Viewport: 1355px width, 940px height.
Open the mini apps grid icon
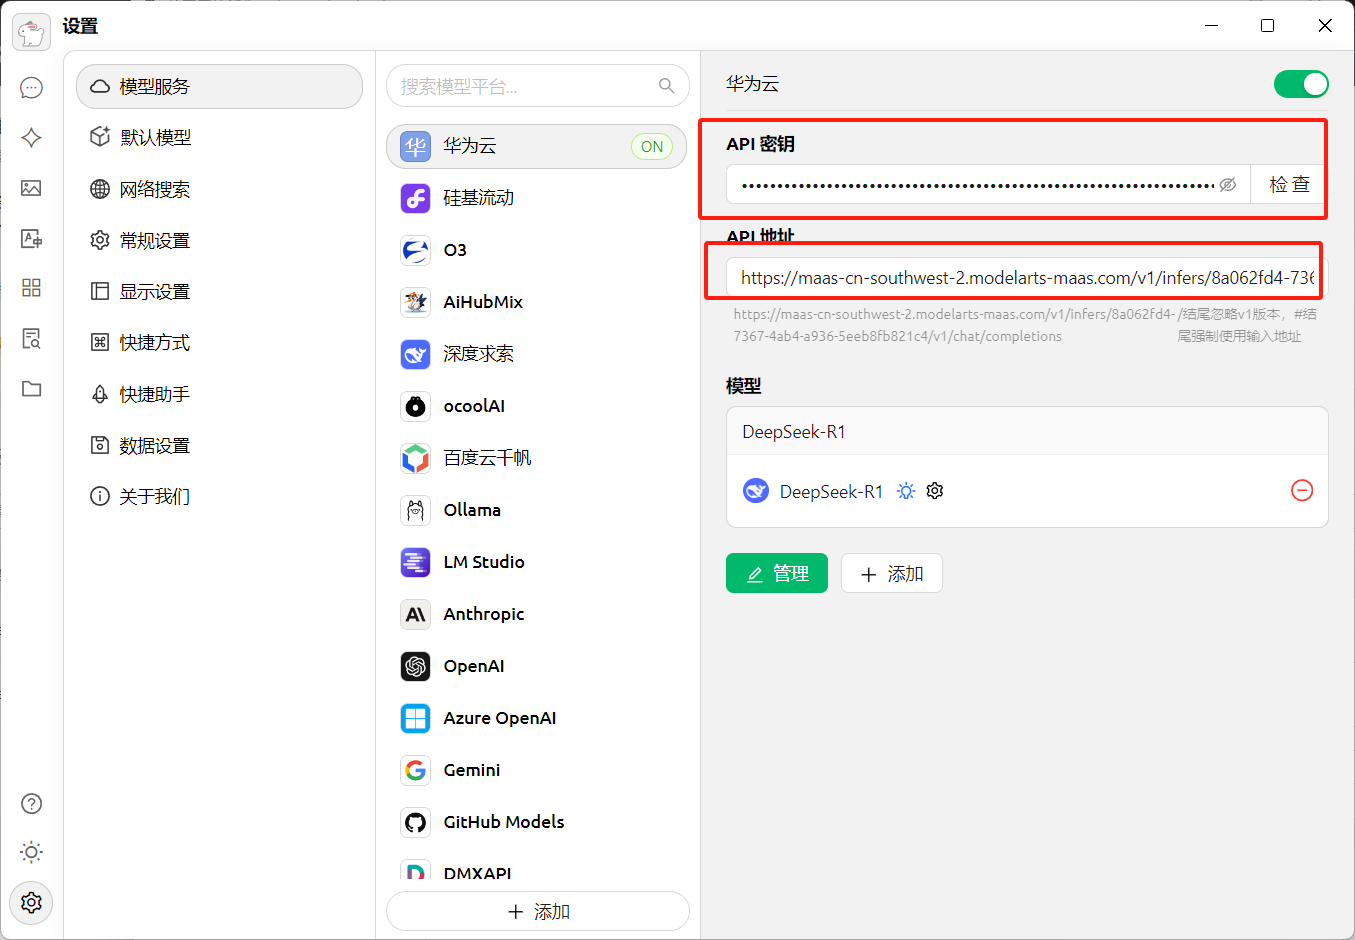click(x=31, y=288)
